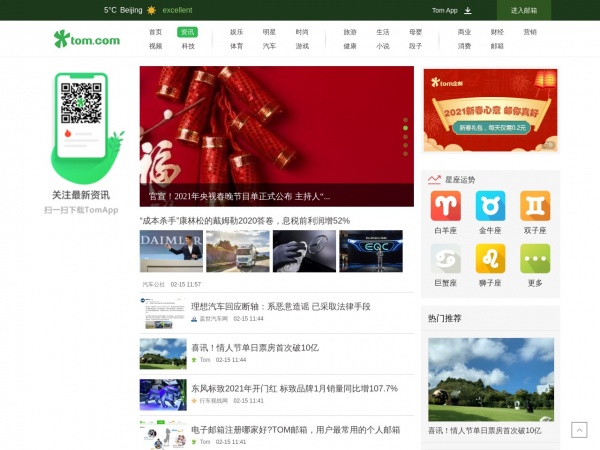Viewport: 600px width, 450px height.
Task: Open the 视频 video nav item
Action: coord(155,46)
